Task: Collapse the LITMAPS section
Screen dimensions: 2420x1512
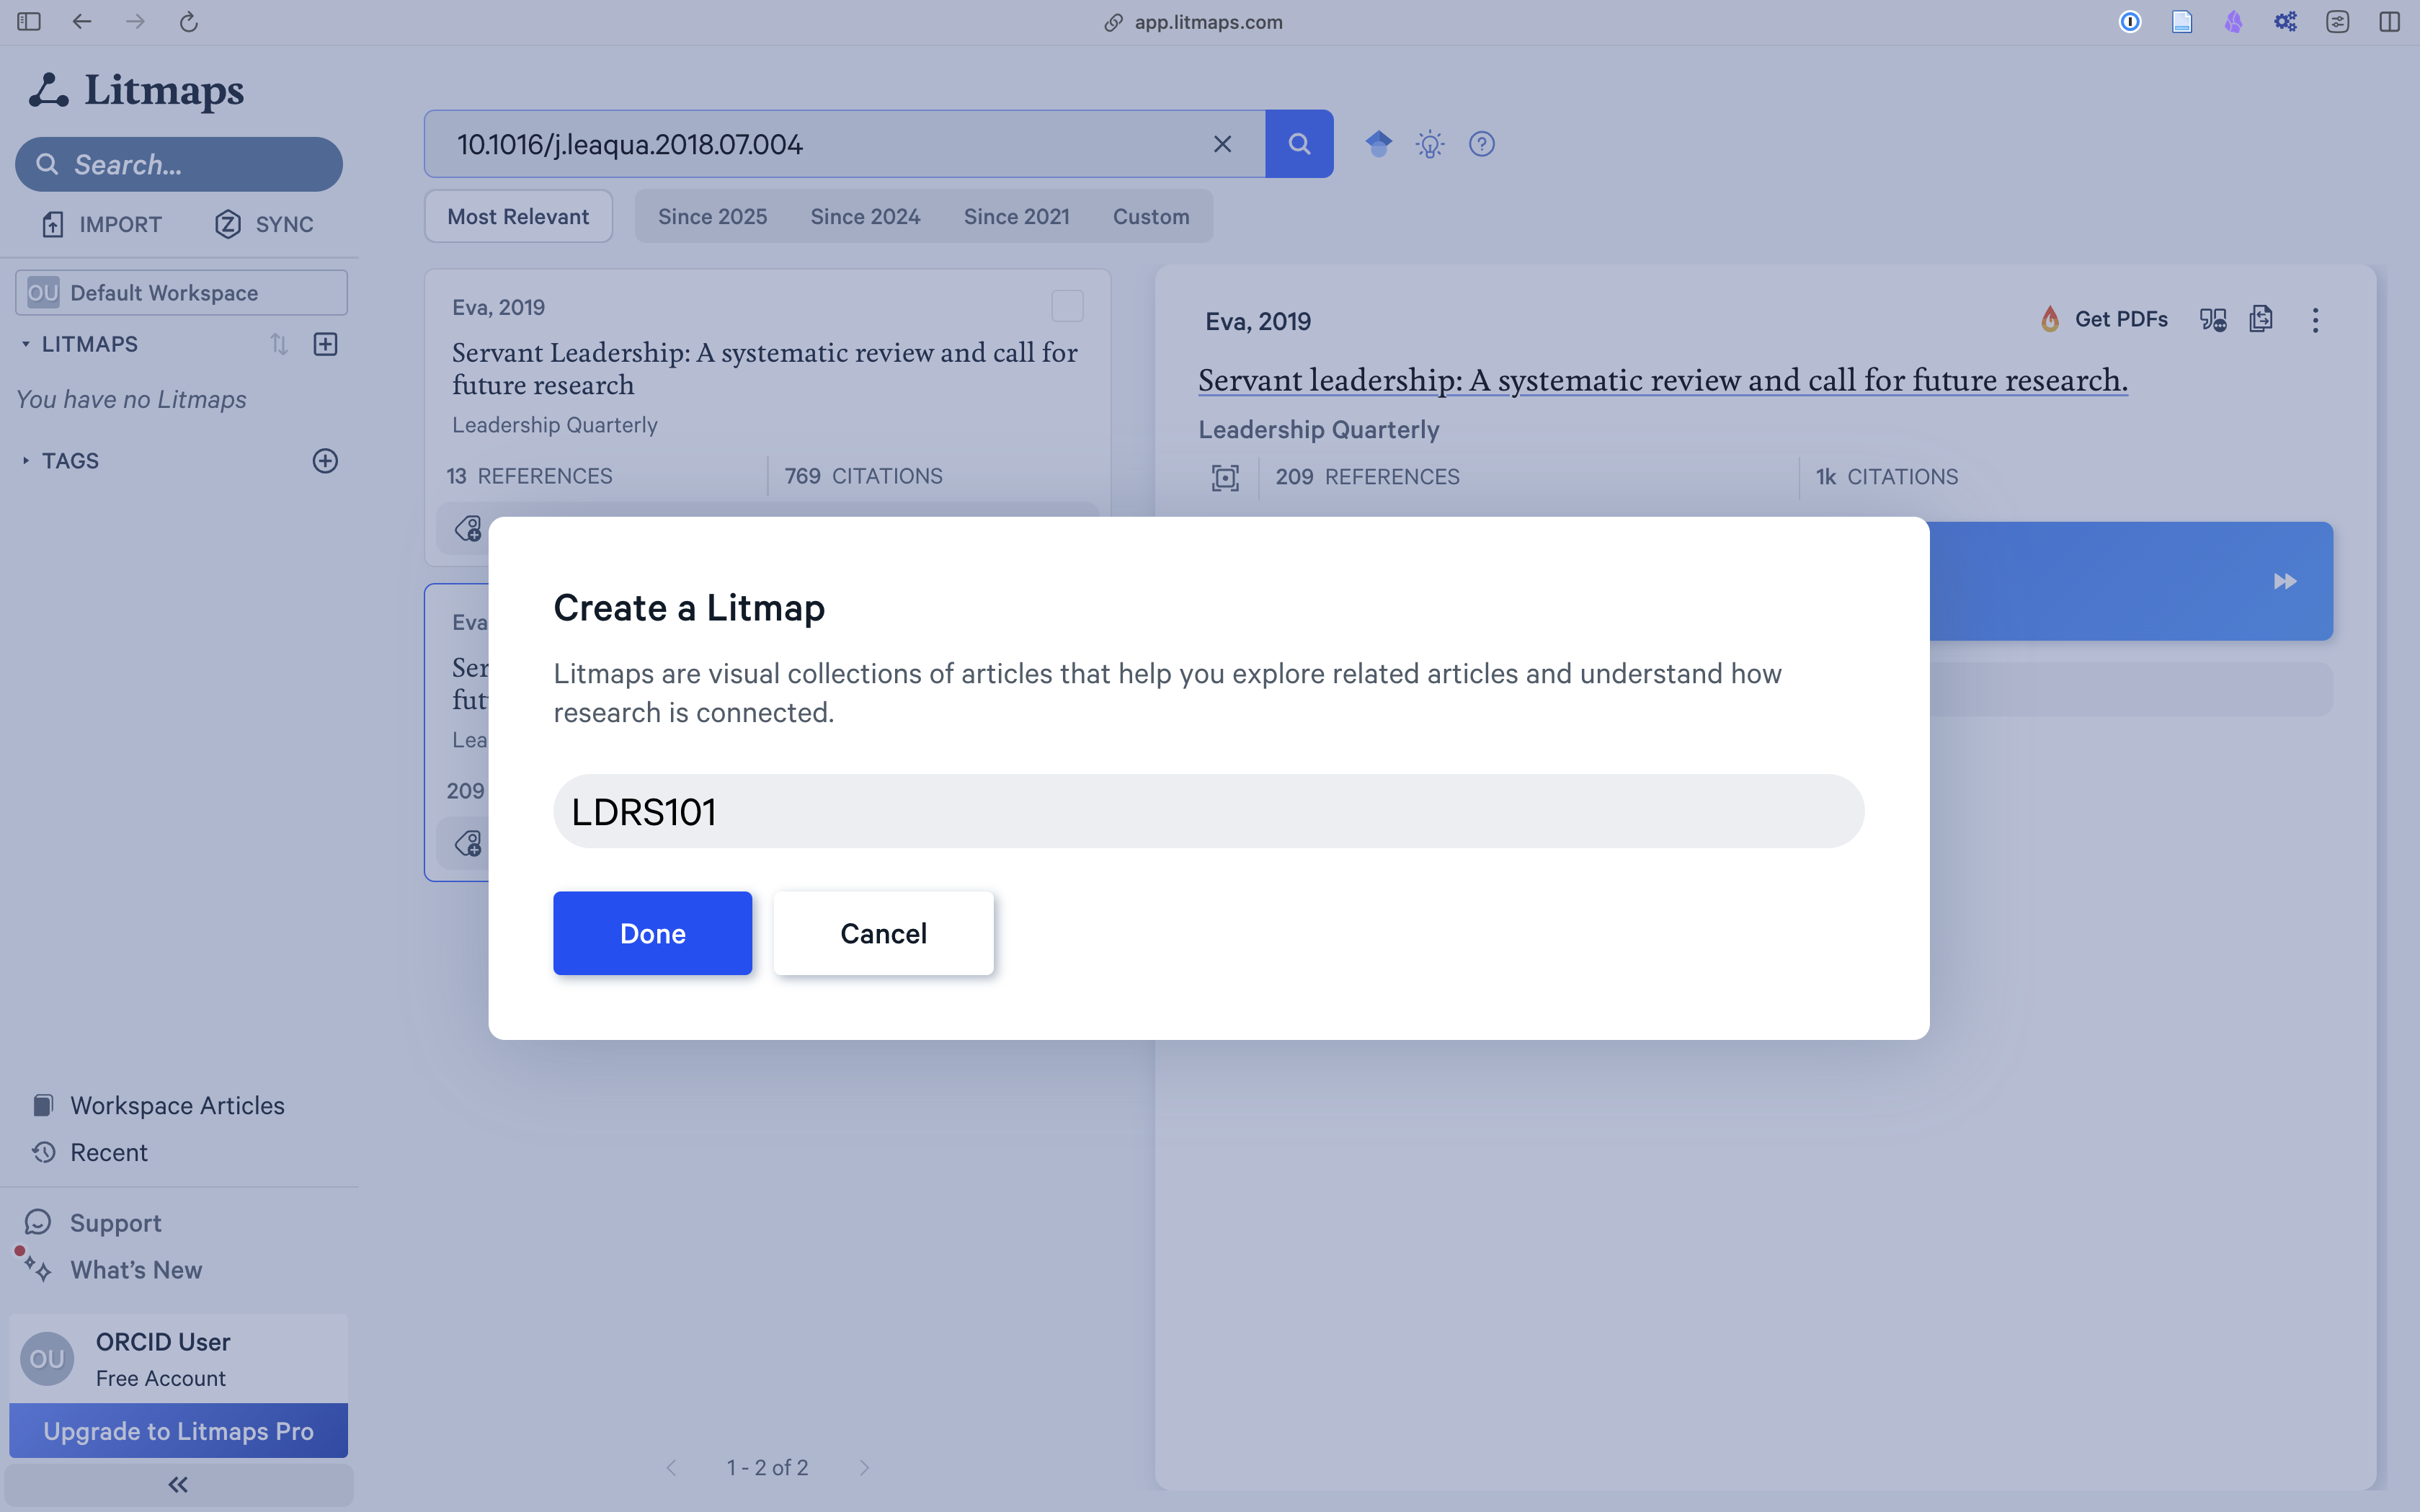Action: (26, 344)
